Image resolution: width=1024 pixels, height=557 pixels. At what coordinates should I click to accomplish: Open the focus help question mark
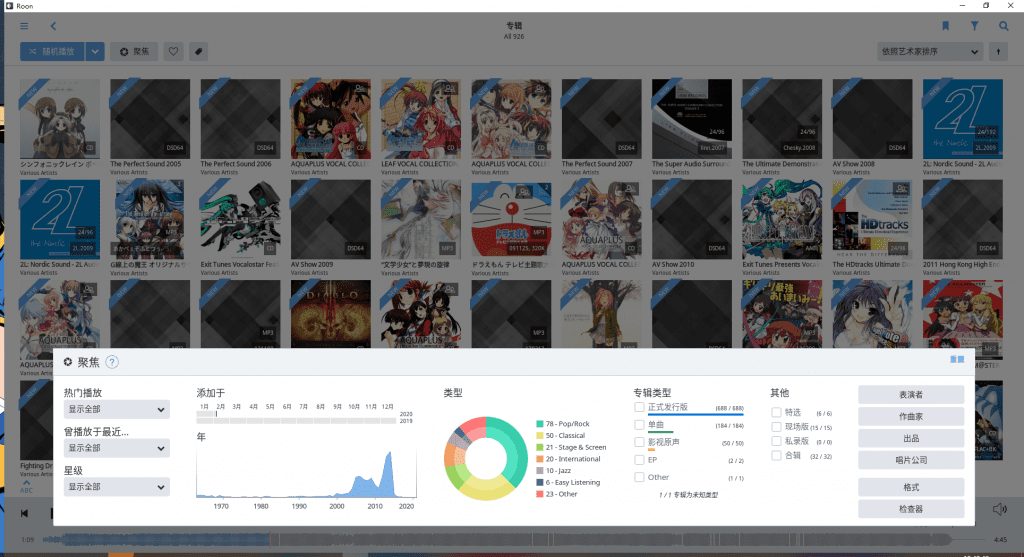[x=112, y=362]
